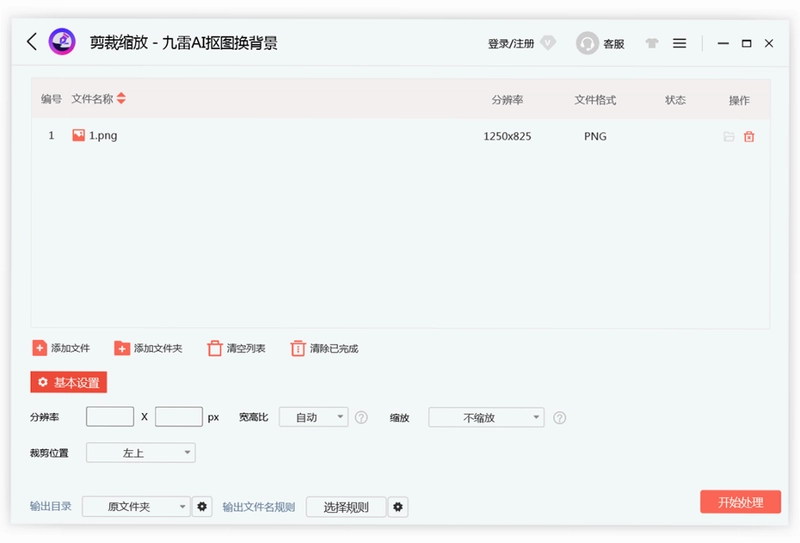Viewport: 800px width, 543px height.
Task: Click 添加文件 add file button
Action: [61, 348]
